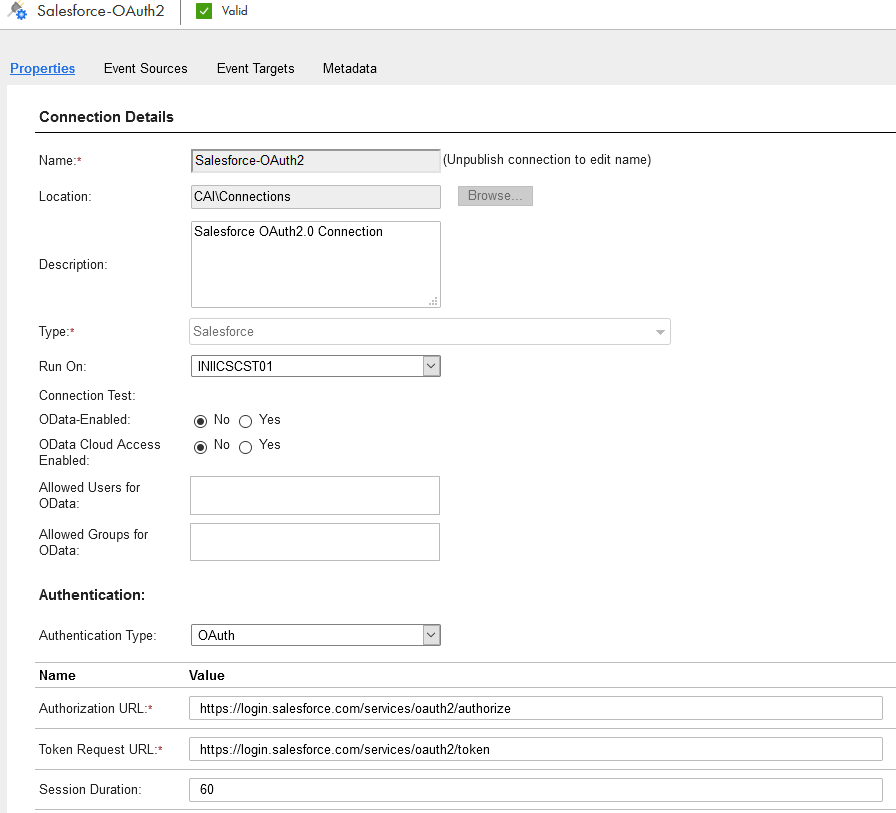Select No for OData-Enabled
This screenshot has height=813, width=896.
pos(200,421)
